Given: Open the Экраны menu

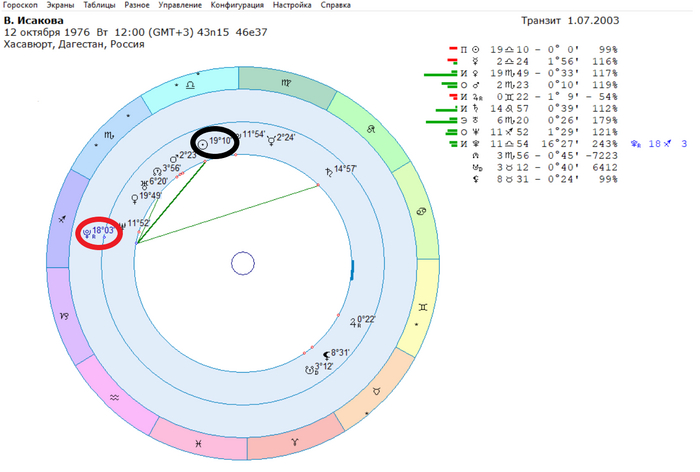Looking at the screenshot, I should (x=59, y=5).
